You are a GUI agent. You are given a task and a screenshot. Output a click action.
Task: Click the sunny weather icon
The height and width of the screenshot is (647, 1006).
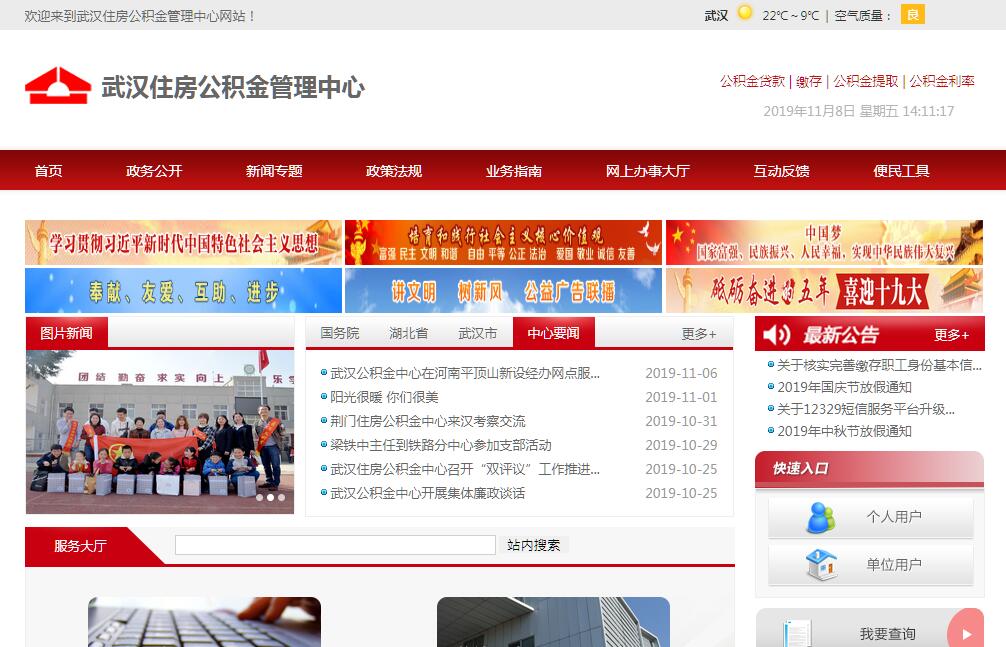745,14
